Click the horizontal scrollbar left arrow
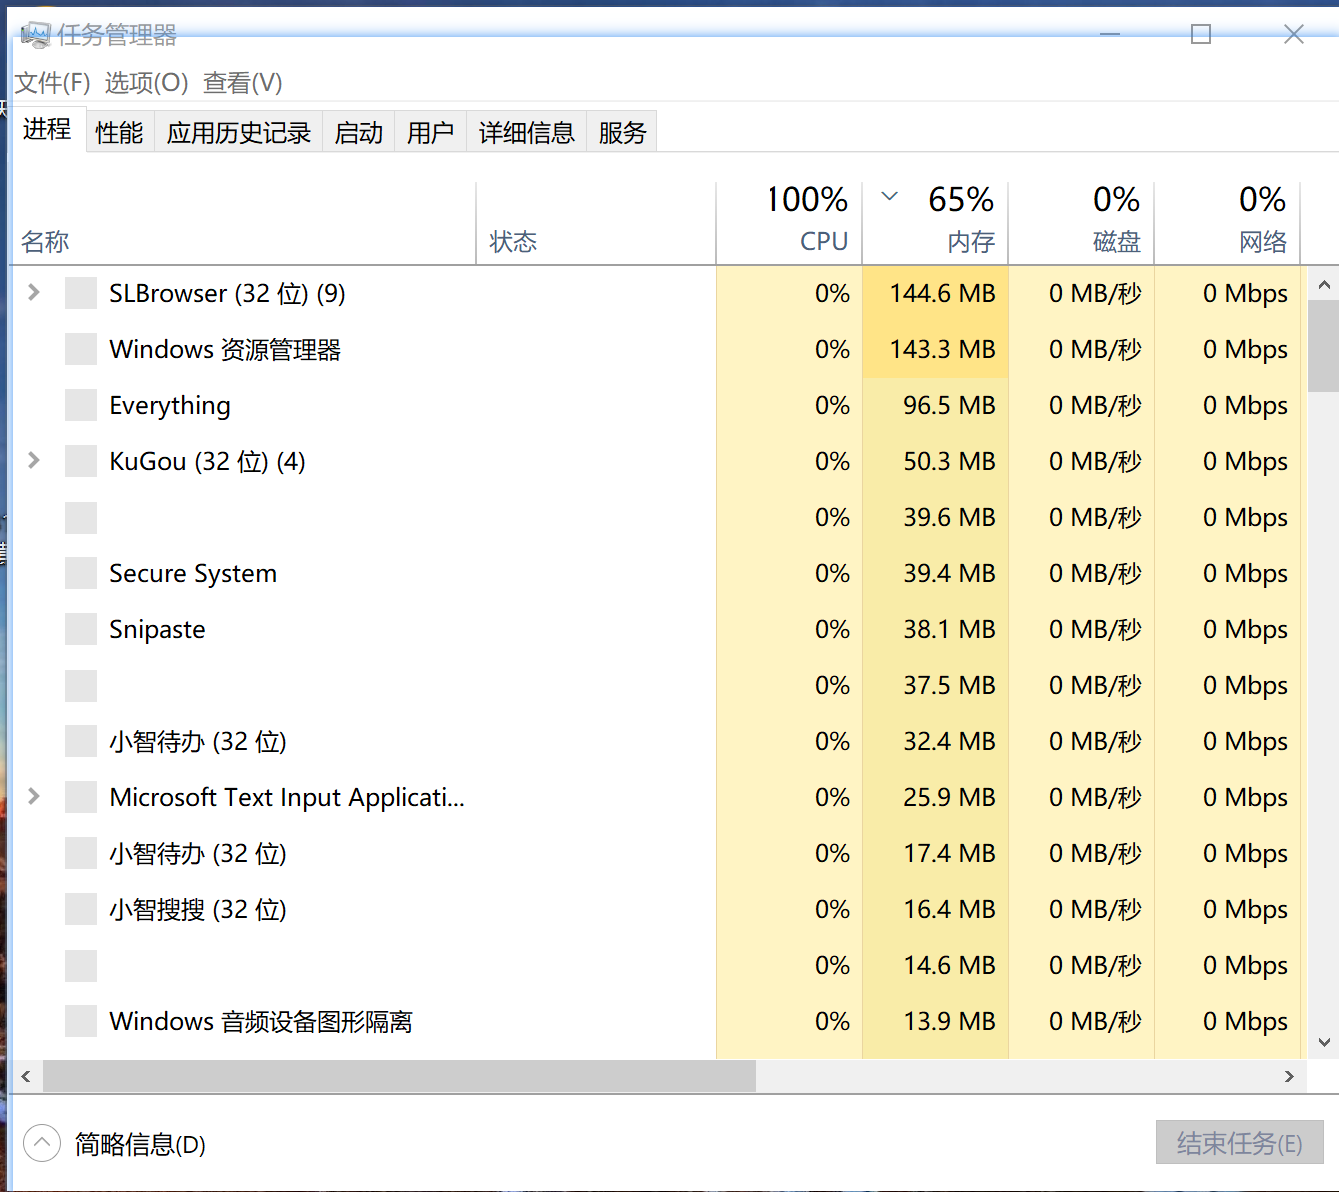Screen dimensions: 1339x1192 pyautogui.click(x=26, y=1076)
